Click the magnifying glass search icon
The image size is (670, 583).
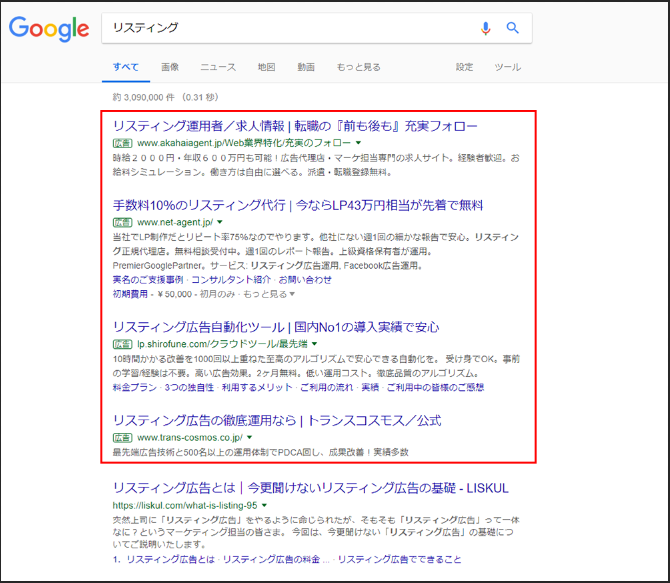pos(512,28)
